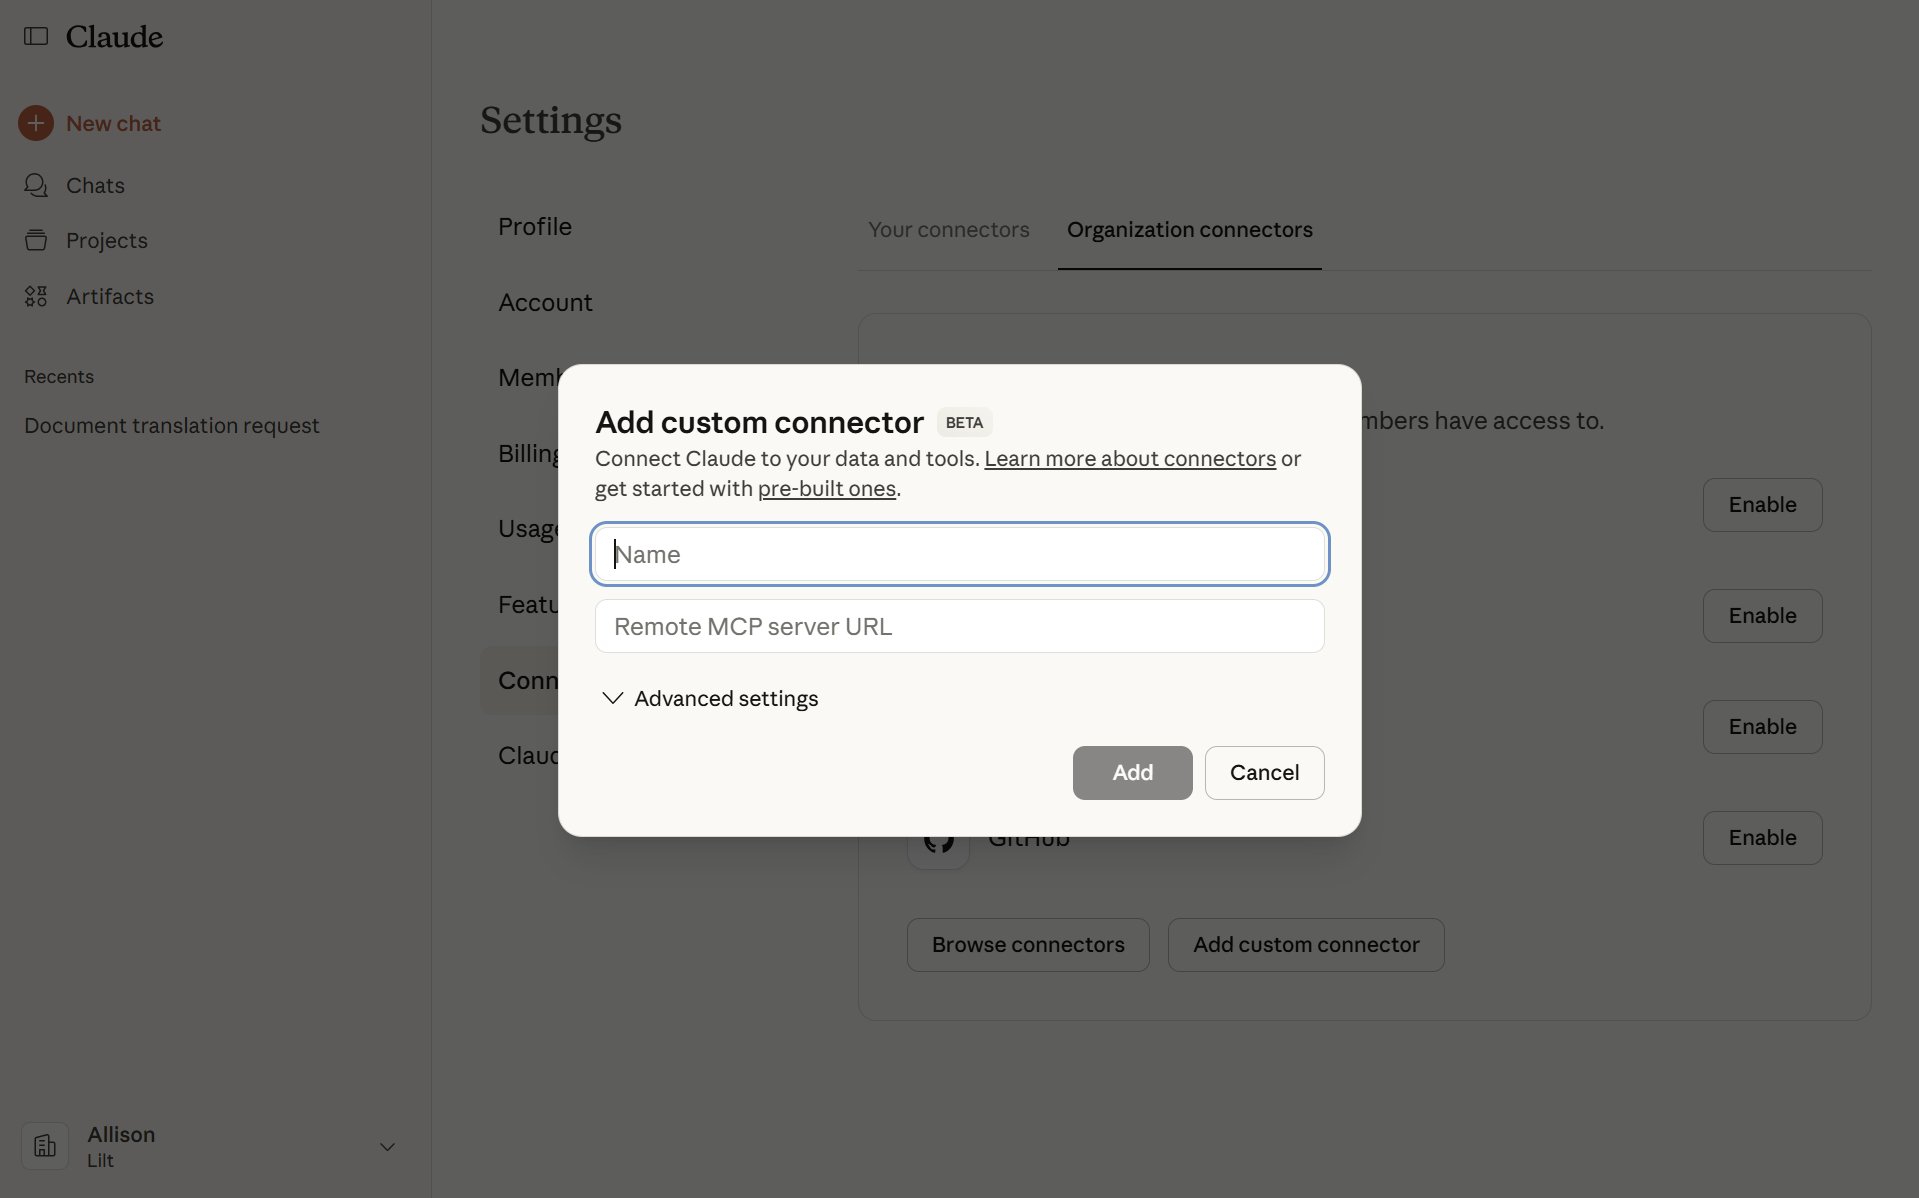
Task: Focus the connector Name input field
Action: [x=960, y=554]
